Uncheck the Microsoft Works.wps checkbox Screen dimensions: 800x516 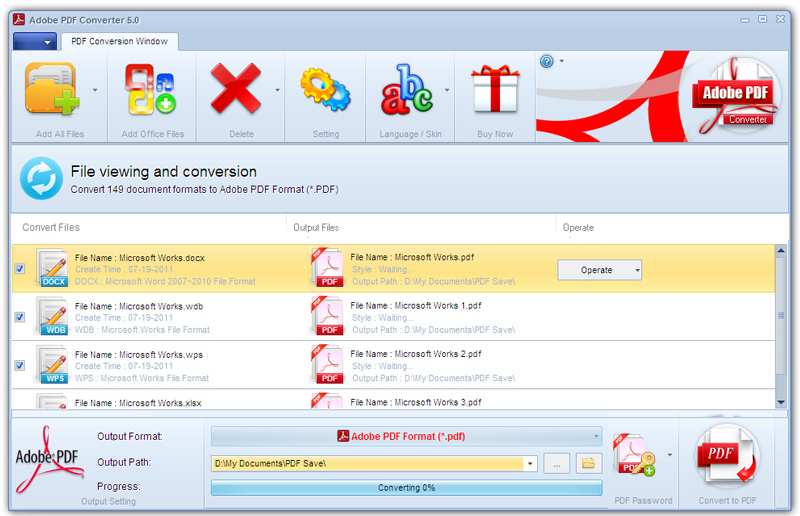[x=19, y=365]
